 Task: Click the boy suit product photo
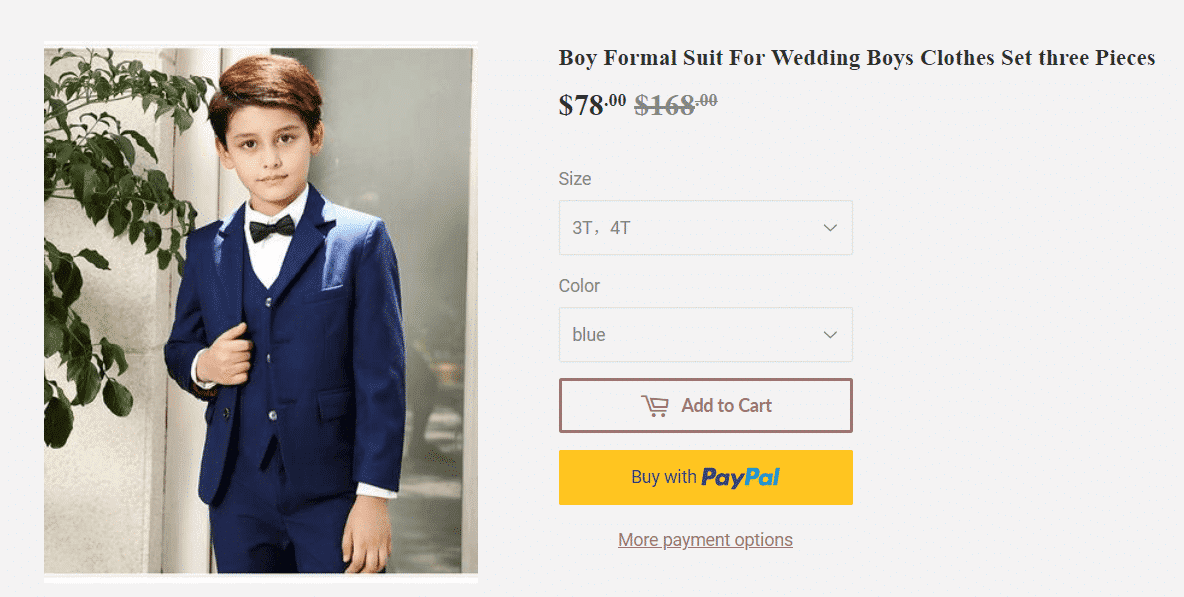[261, 310]
